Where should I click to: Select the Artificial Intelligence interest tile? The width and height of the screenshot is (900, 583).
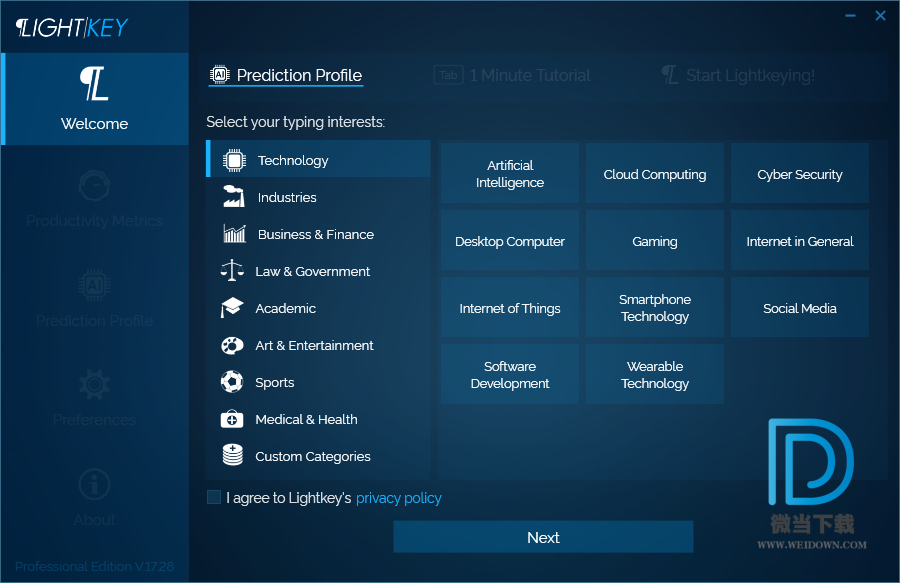tap(510, 173)
